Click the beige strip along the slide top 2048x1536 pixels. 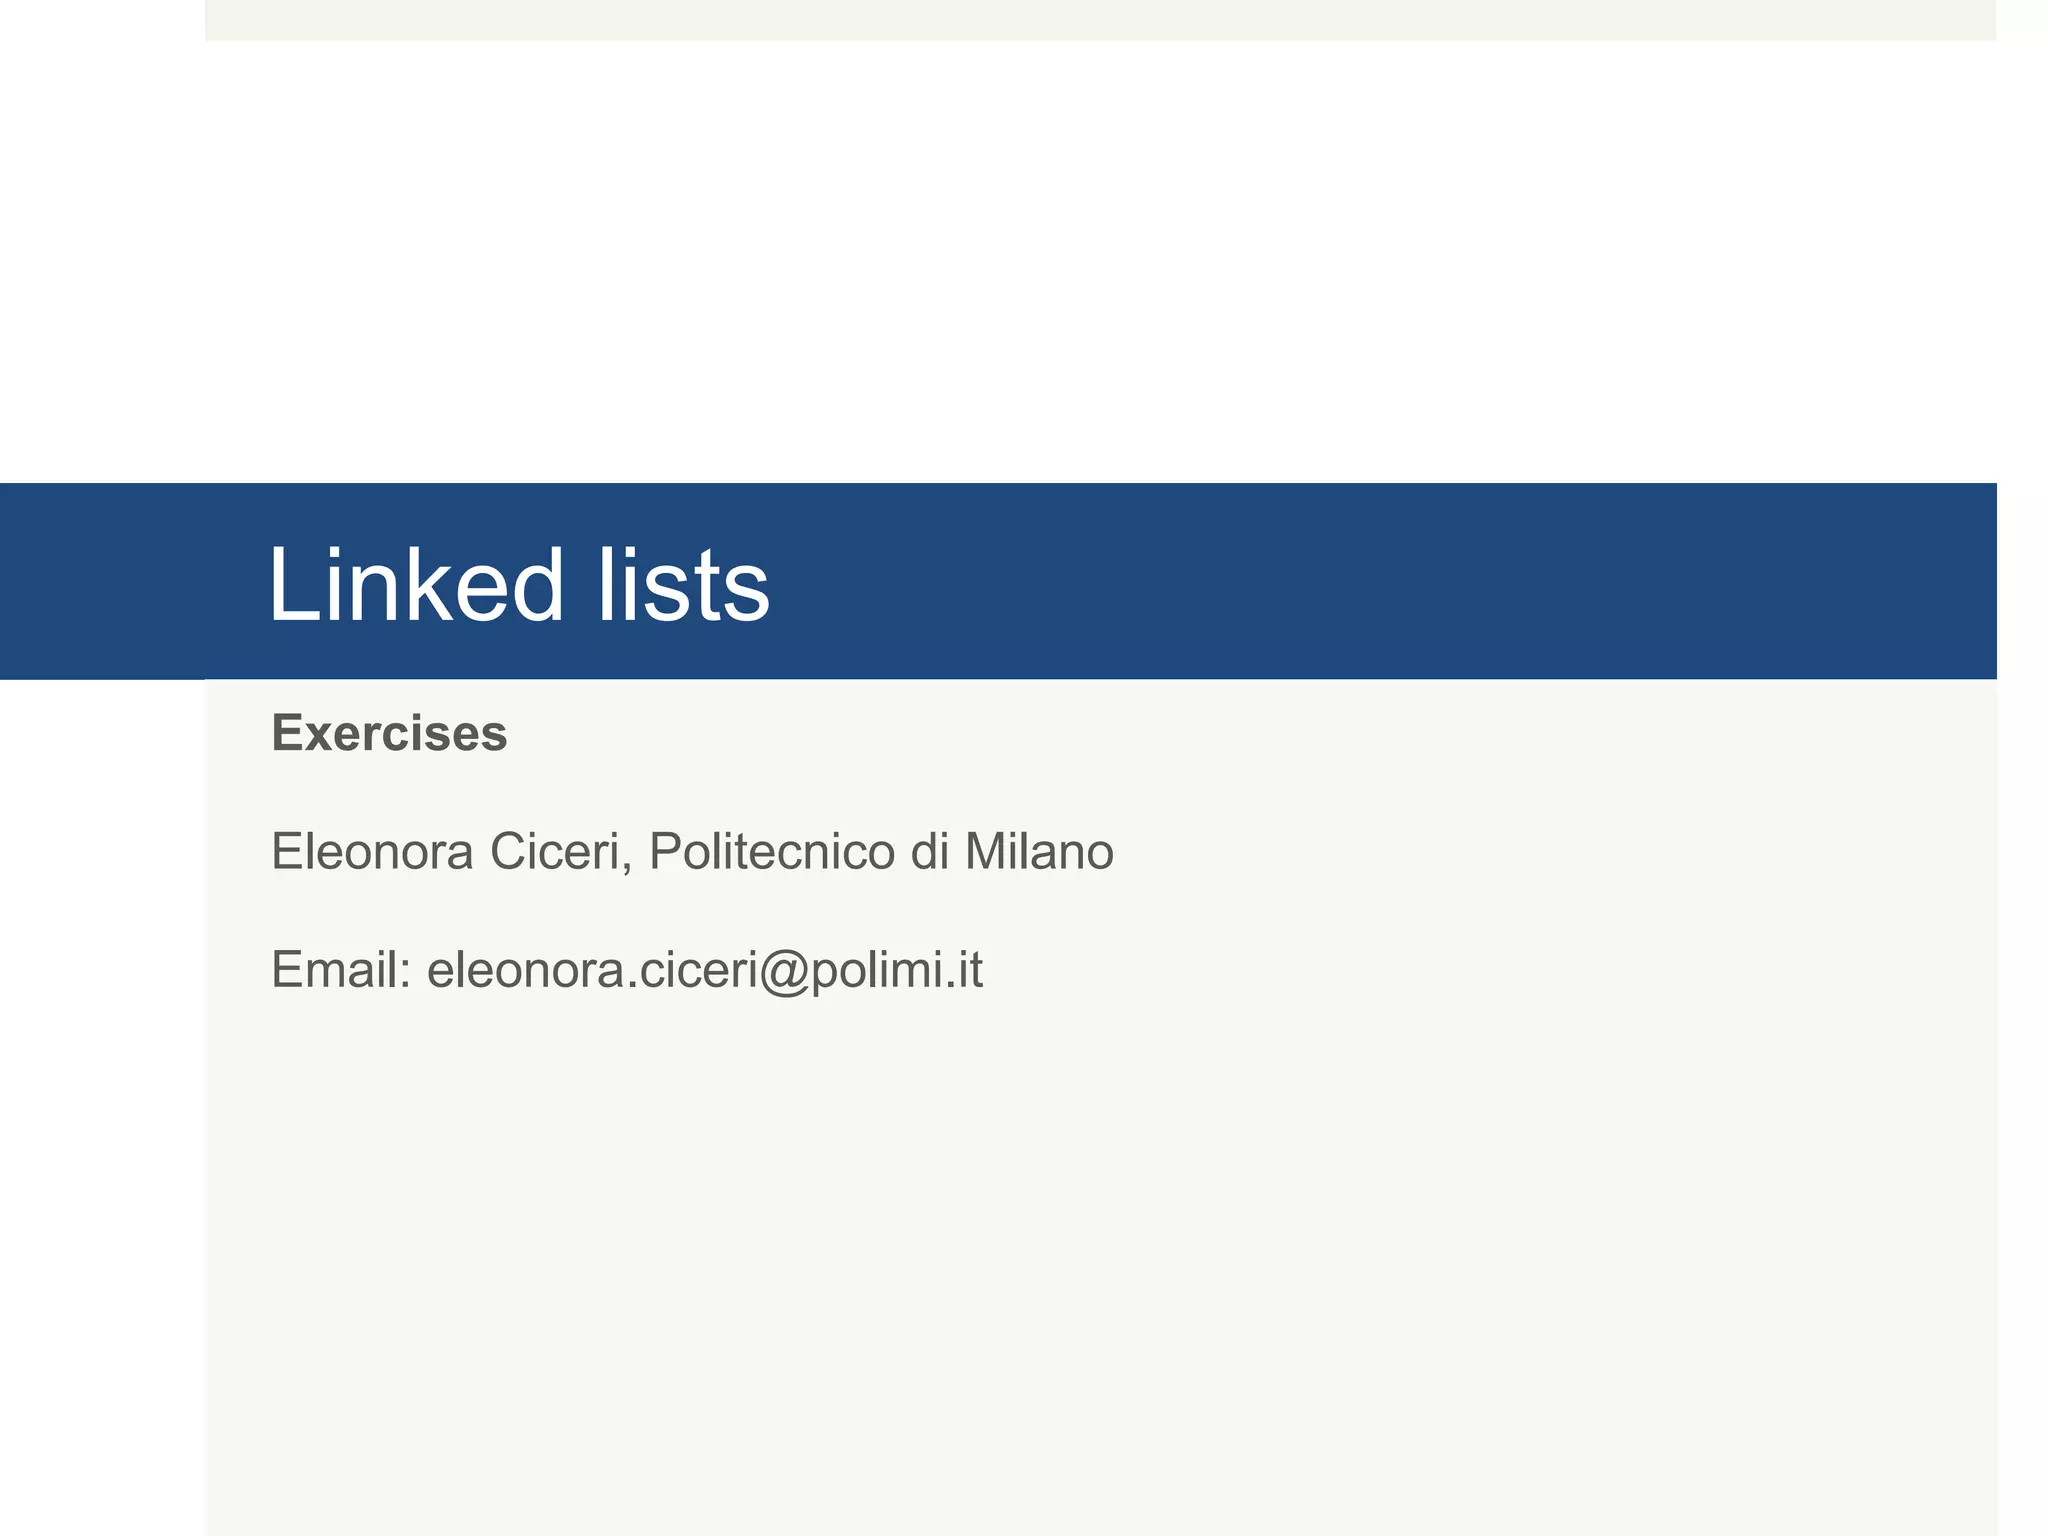point(1100,20)
